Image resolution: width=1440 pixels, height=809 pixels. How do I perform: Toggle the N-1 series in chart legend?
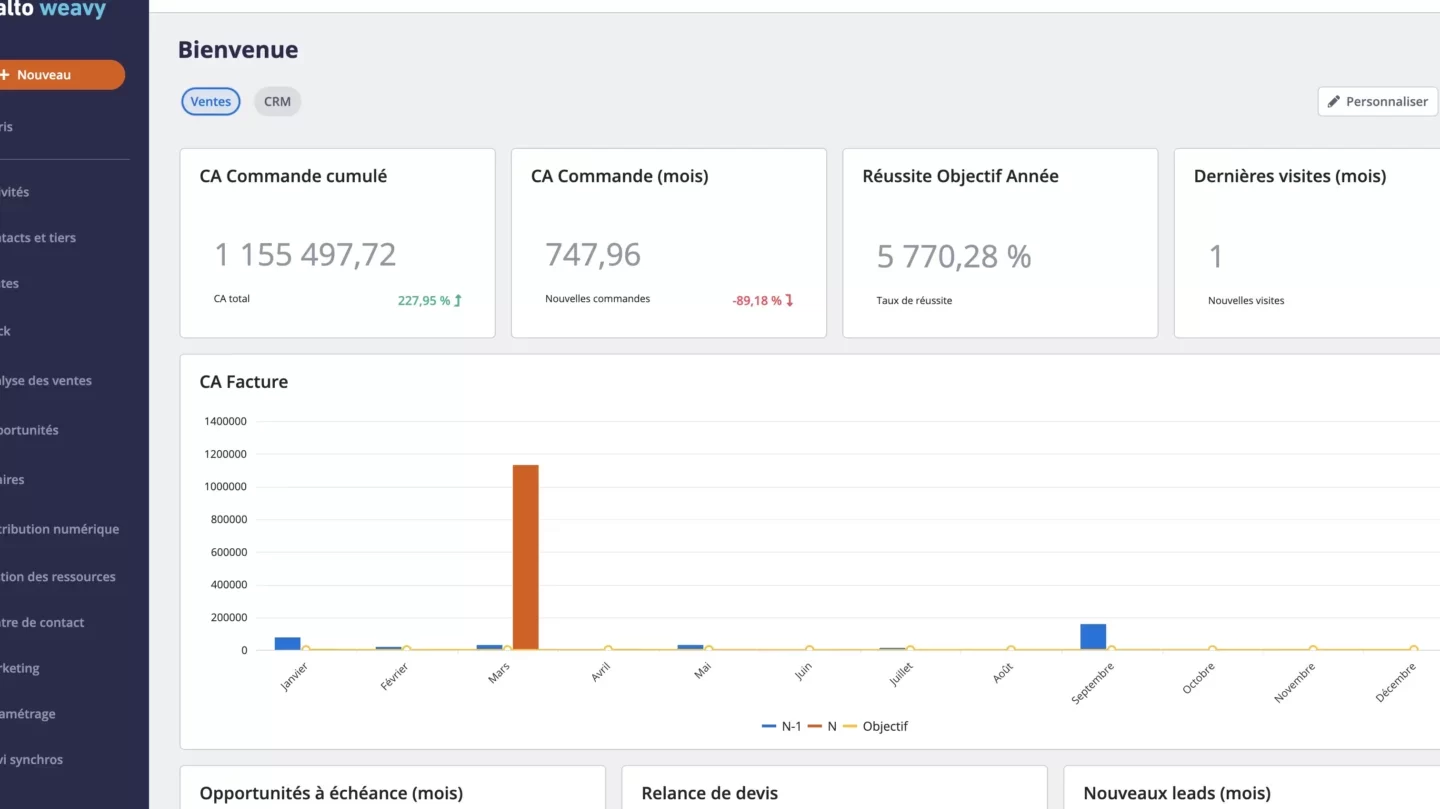point(782,727)
